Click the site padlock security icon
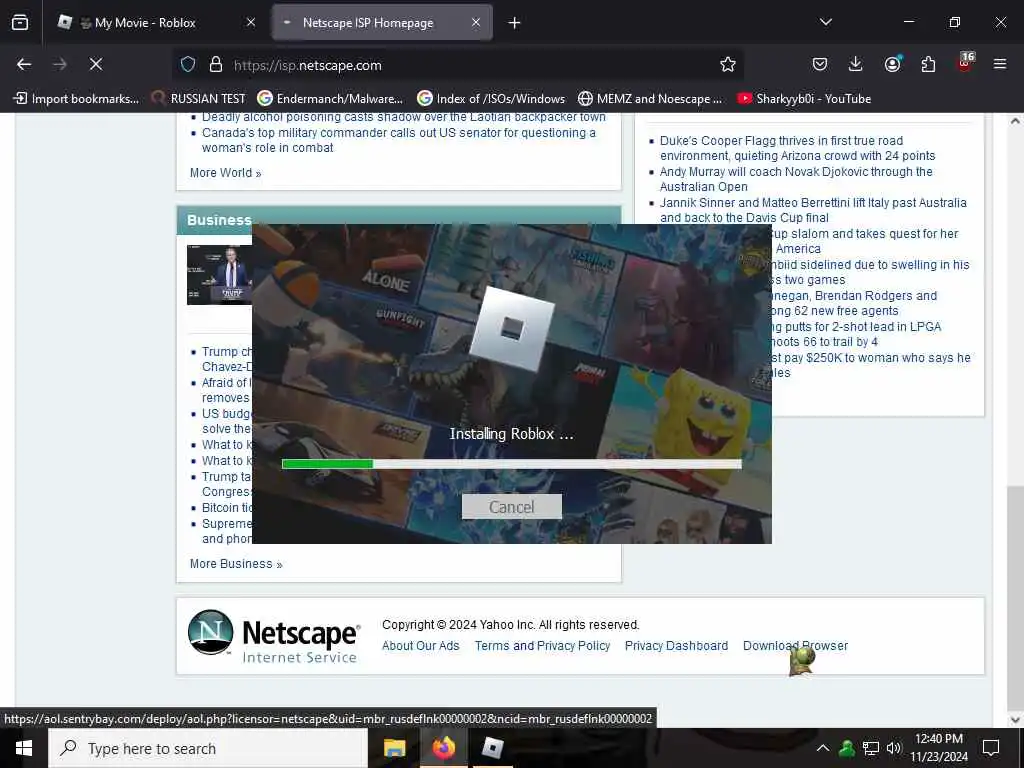Screen dimensions: 1024x768 [216, 64]
